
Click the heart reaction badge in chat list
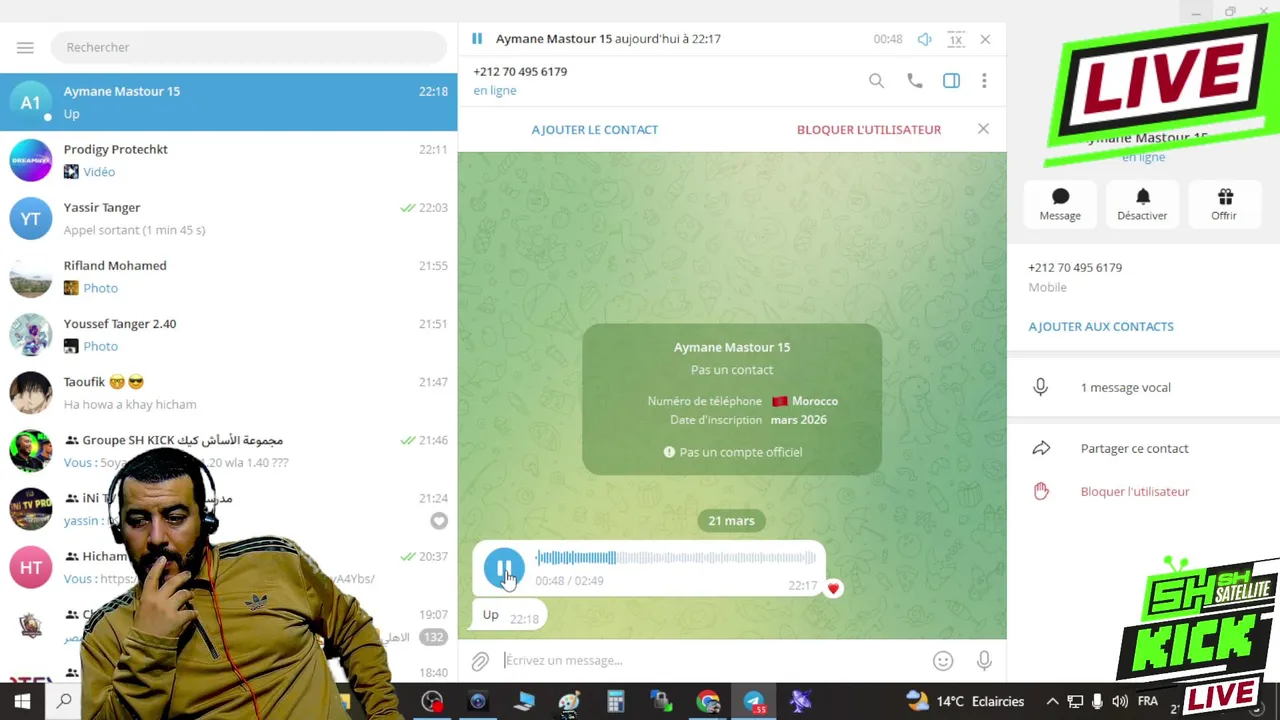pos(439,521)
